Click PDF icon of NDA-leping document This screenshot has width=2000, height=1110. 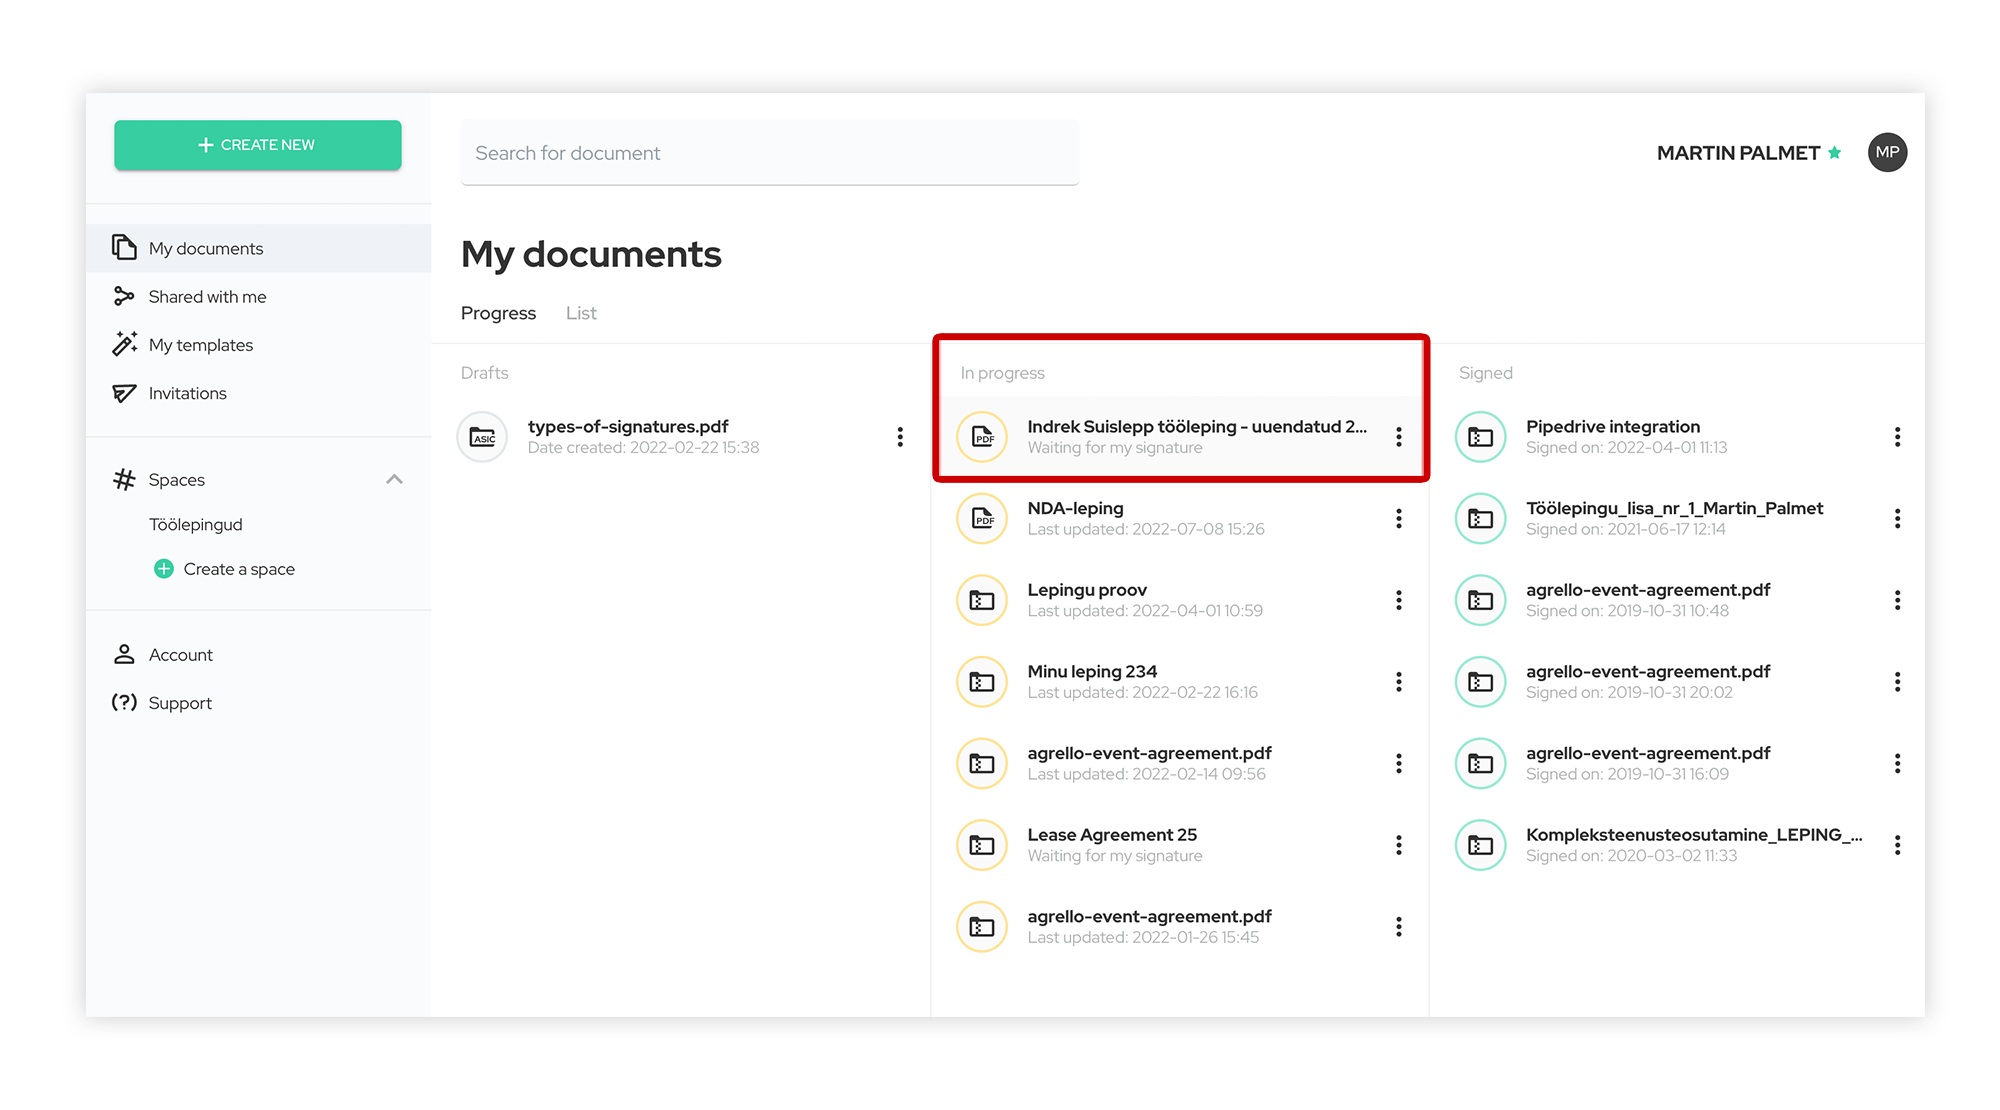point(982,518)
